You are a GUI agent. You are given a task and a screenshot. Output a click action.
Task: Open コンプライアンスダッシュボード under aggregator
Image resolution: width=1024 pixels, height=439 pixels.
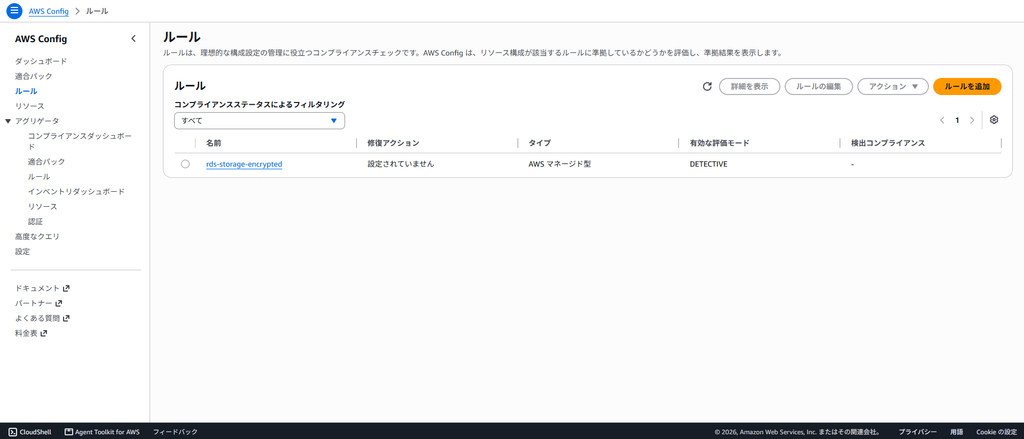coord(80,141)
